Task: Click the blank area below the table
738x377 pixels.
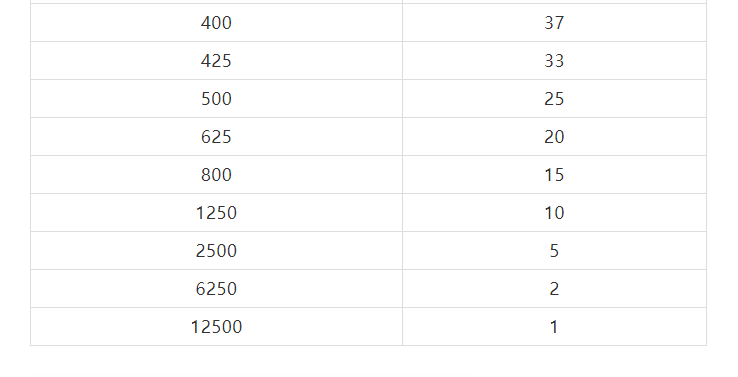Action: tap(369, 361)
